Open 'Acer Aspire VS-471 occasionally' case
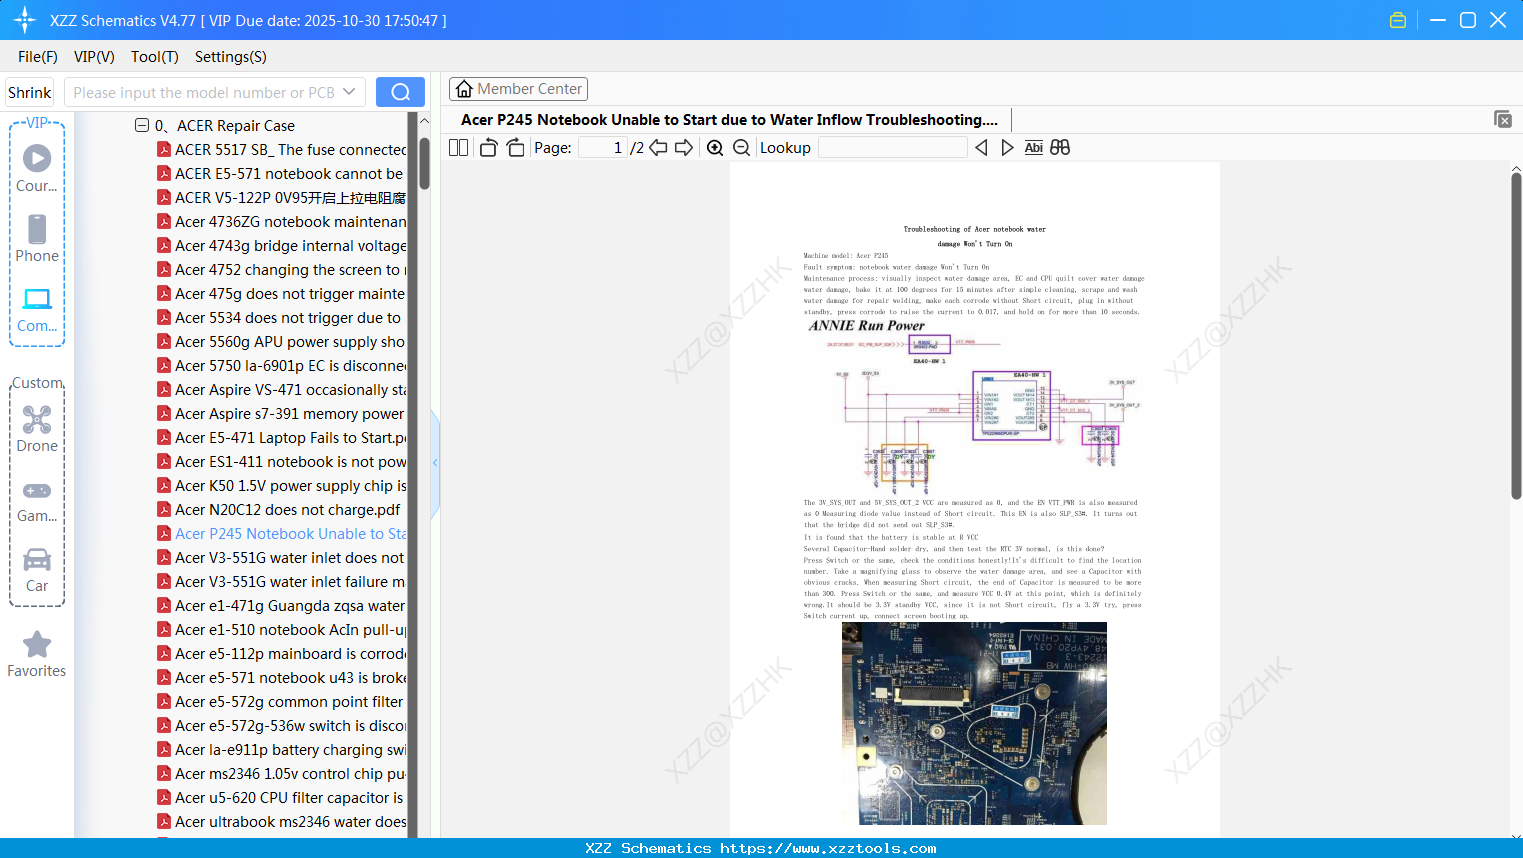This screenshot has width=1523, height=858. [x=282, y=390]
